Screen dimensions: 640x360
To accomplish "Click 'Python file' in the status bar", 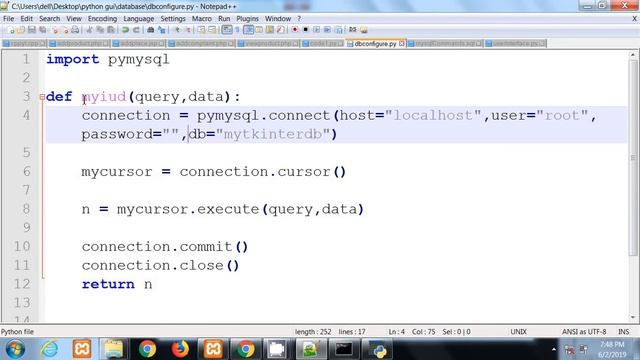I will 18,332.
